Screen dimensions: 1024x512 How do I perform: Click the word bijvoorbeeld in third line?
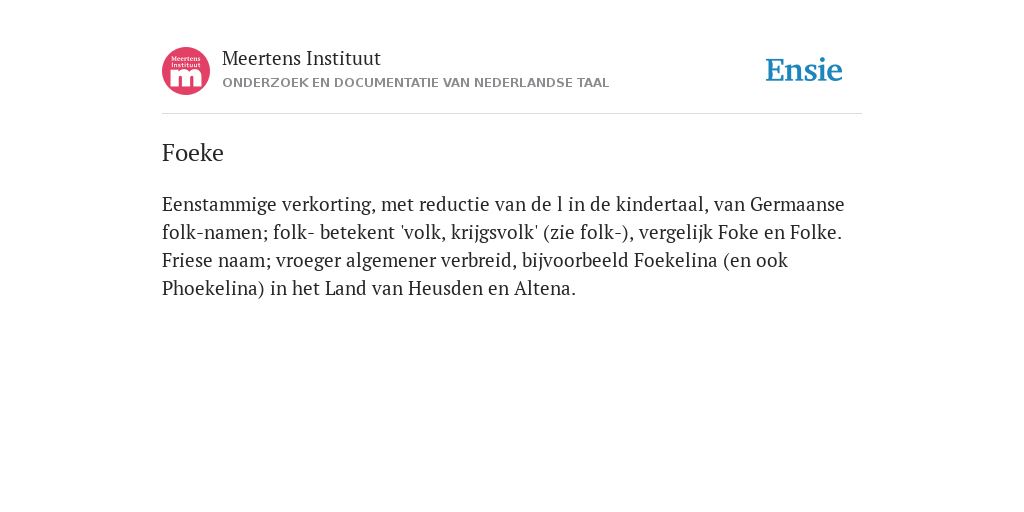click(x=575, y=261)
